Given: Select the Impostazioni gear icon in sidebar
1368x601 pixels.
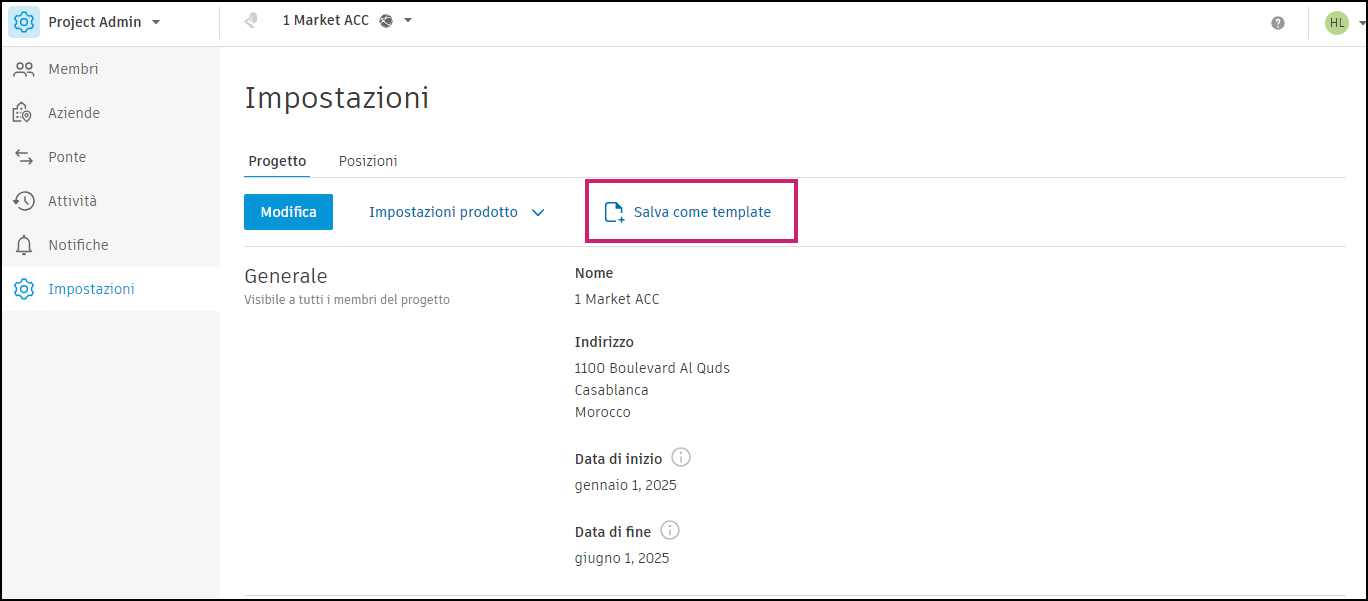Looking at the screenshot, I should [x=22, y=288].
